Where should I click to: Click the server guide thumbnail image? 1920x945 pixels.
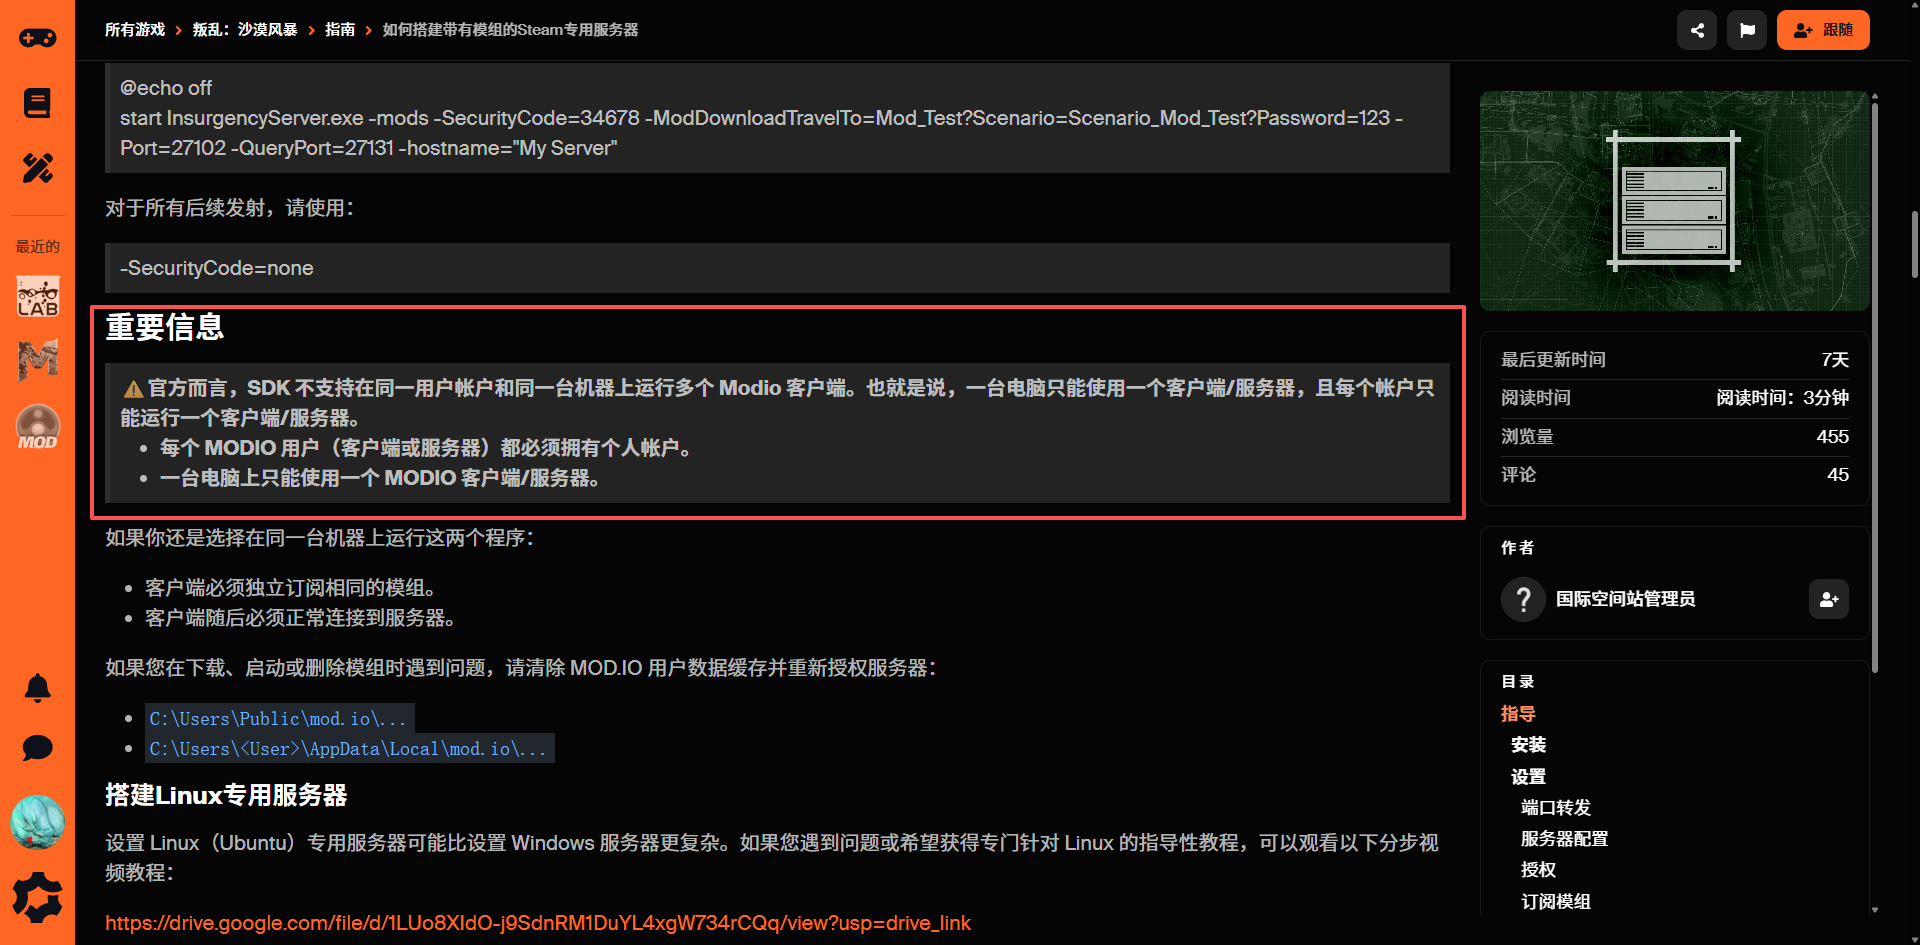(1674, 201)
